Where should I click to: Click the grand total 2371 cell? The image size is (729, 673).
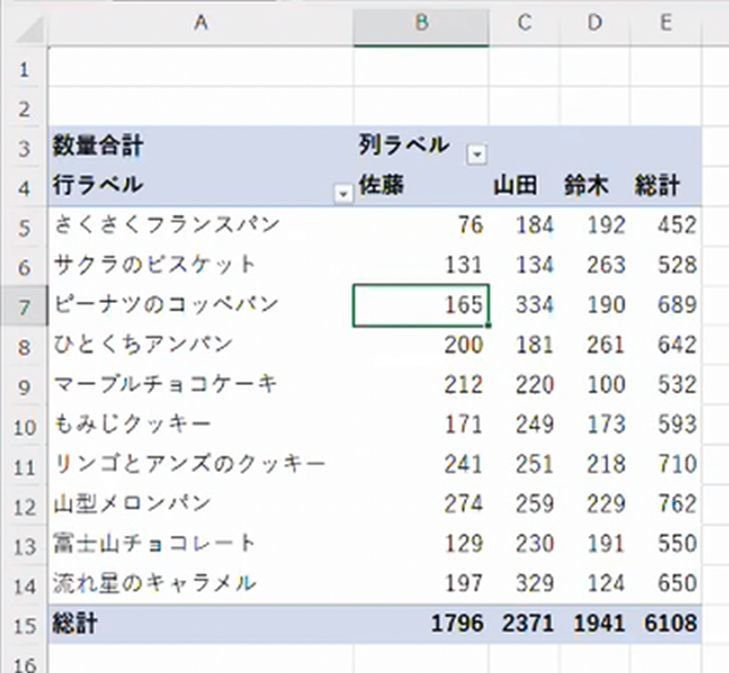pos(525,624)
